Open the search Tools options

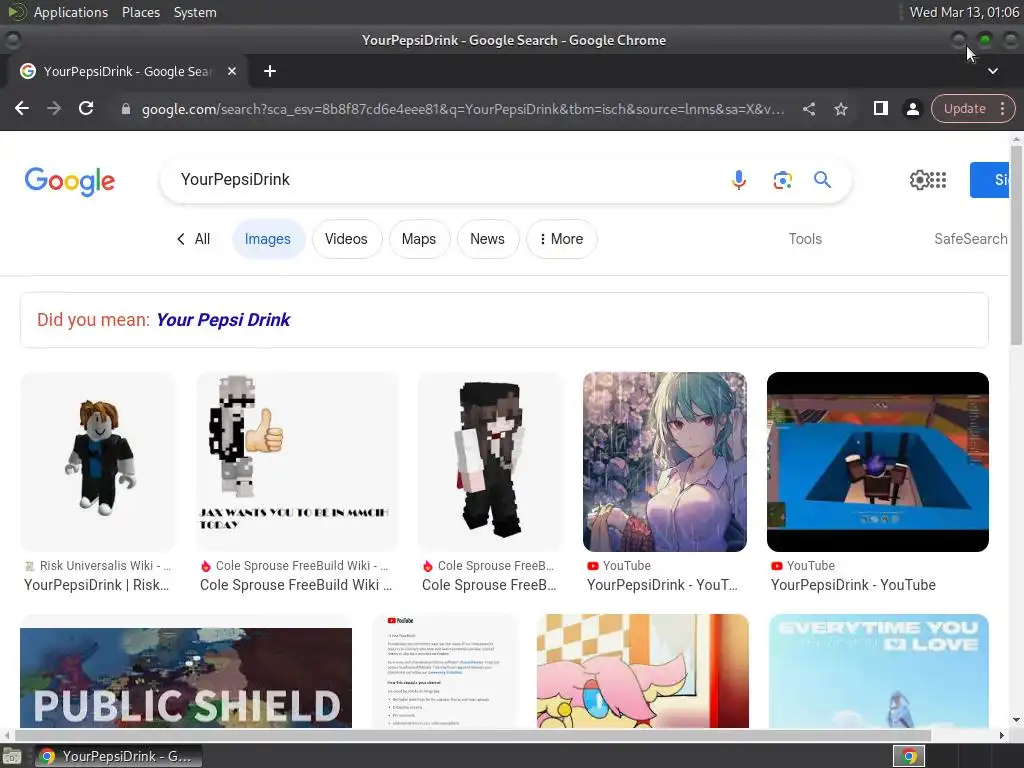(x=805, y=239)
